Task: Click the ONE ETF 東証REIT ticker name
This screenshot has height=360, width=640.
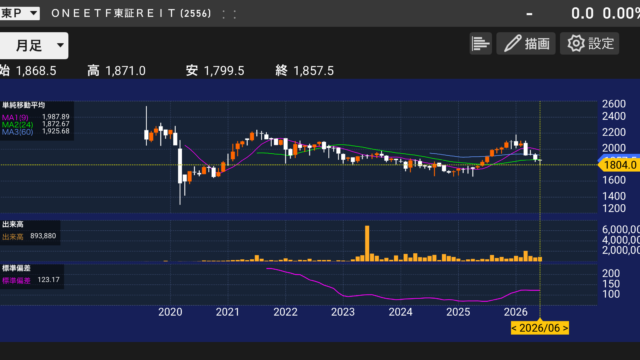Action: coord(131,13)
